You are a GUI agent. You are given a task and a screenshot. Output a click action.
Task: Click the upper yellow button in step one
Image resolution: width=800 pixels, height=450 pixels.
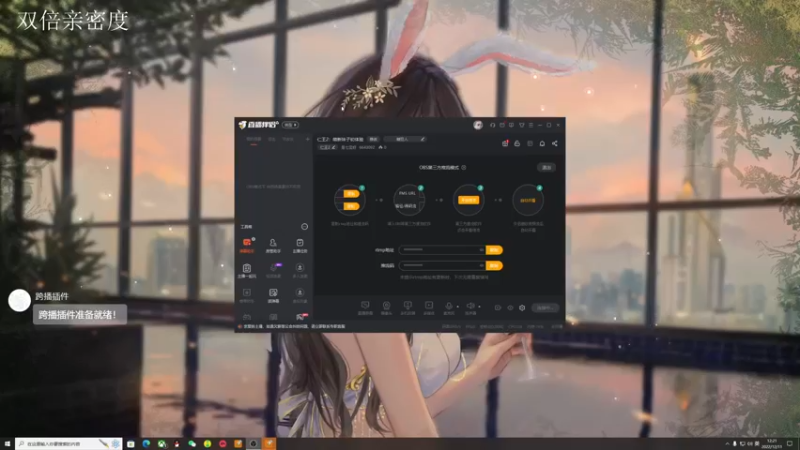pos(351,193)
